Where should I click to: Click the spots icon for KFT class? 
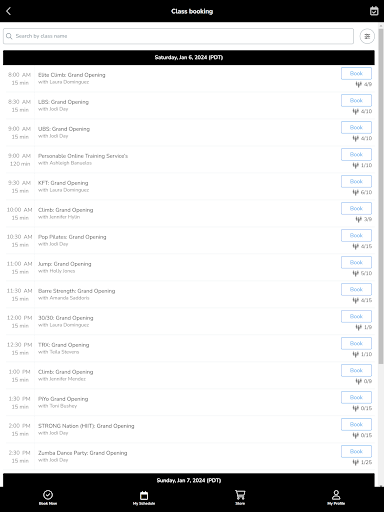point(356,192)
